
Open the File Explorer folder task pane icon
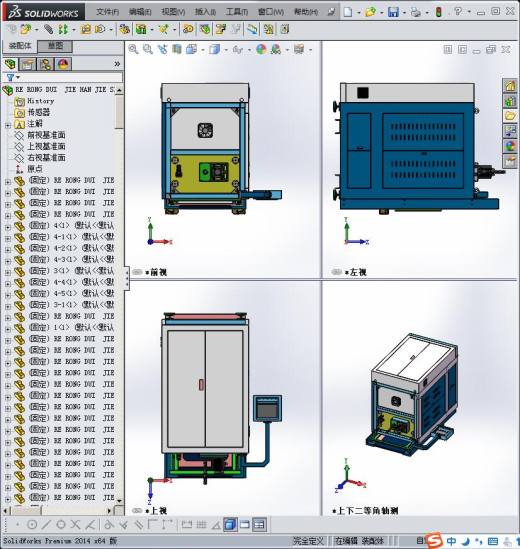pos(510,116)
